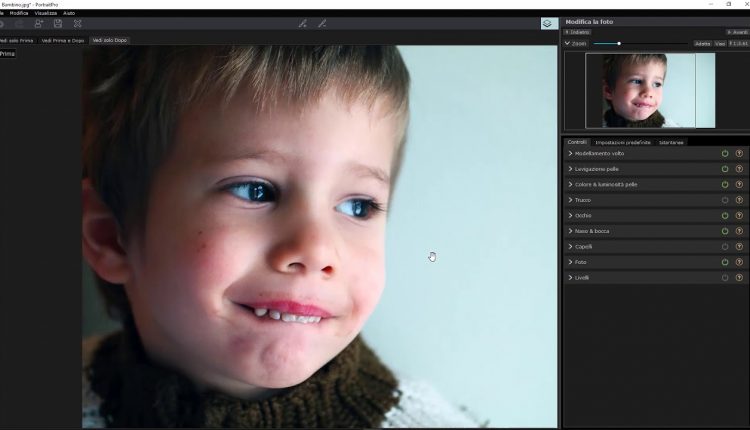Viewport: 750px width, 430px height.
Task: Expand Foto section
Action: pyautogui.click(x=570, y=262)
